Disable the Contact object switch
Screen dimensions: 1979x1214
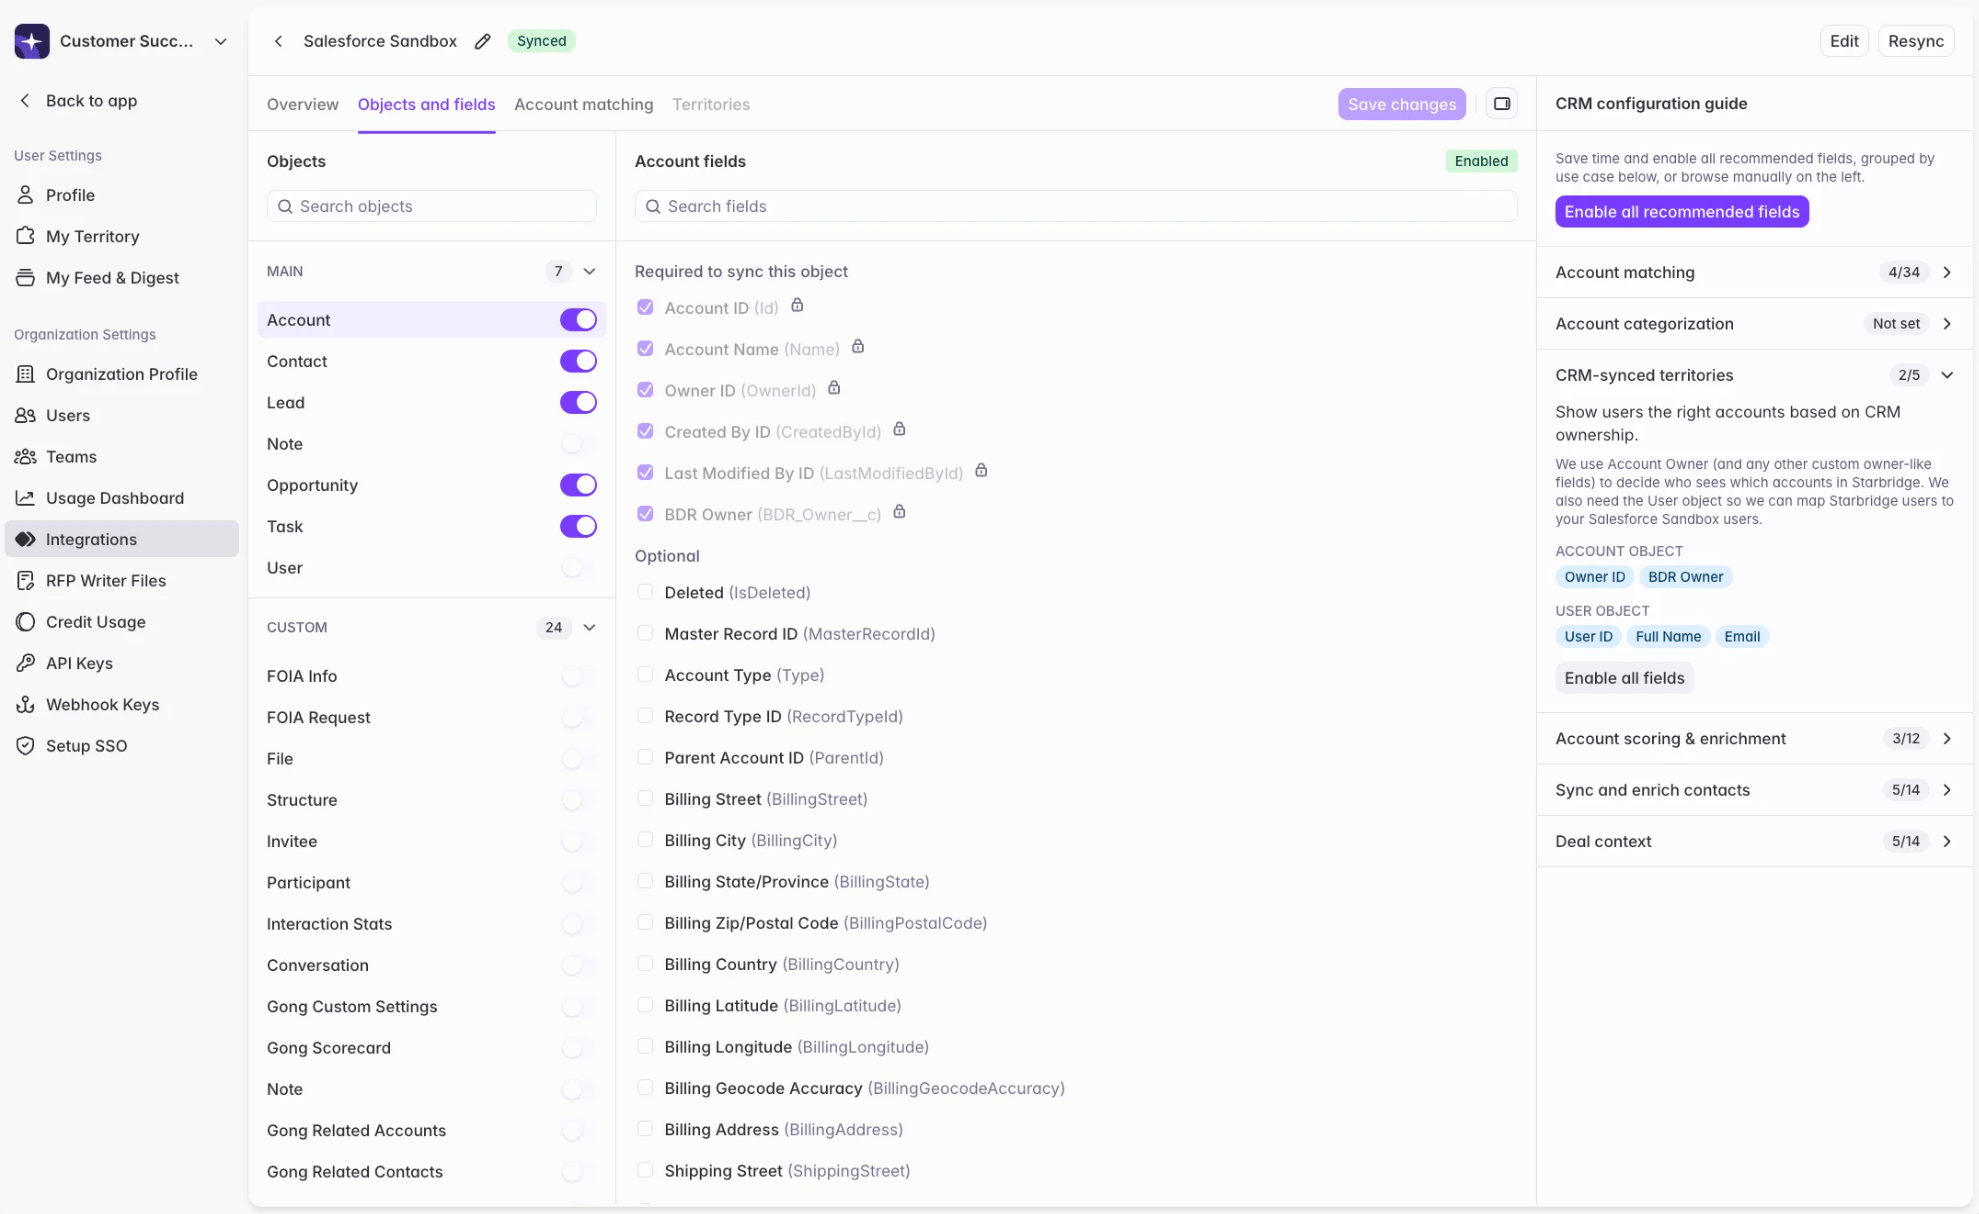click(578, 361)
